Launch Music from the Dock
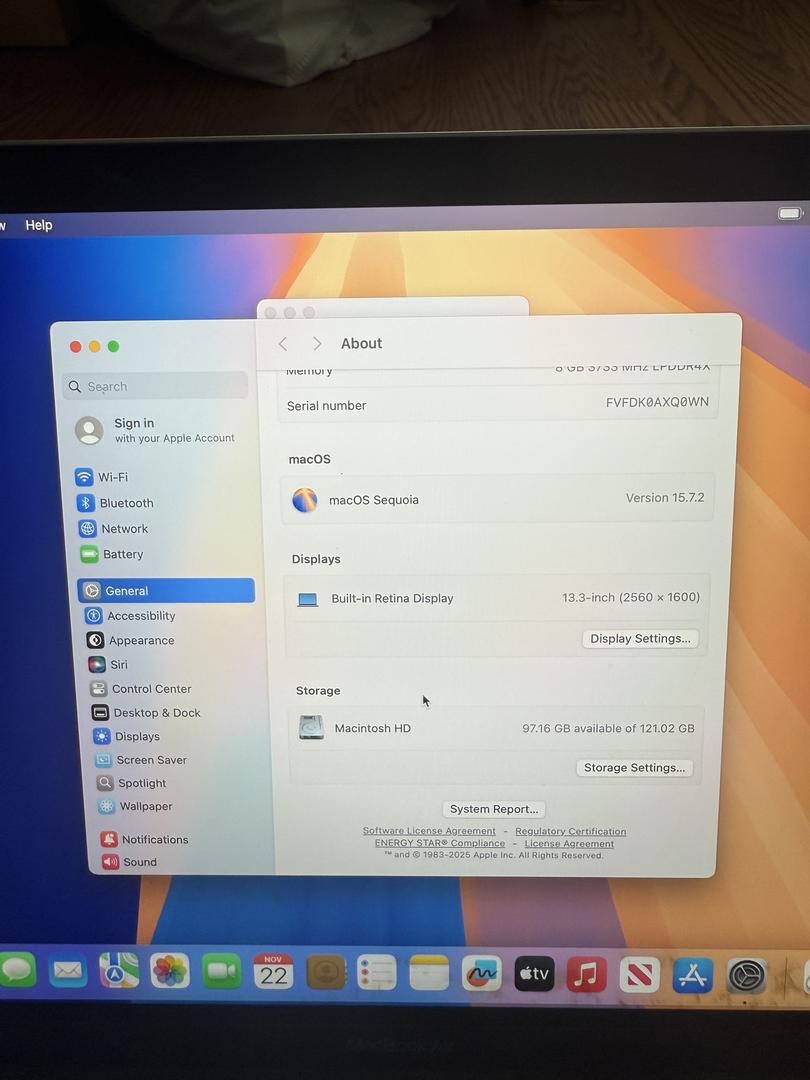The image size is (810, 1080). point(586,973)
